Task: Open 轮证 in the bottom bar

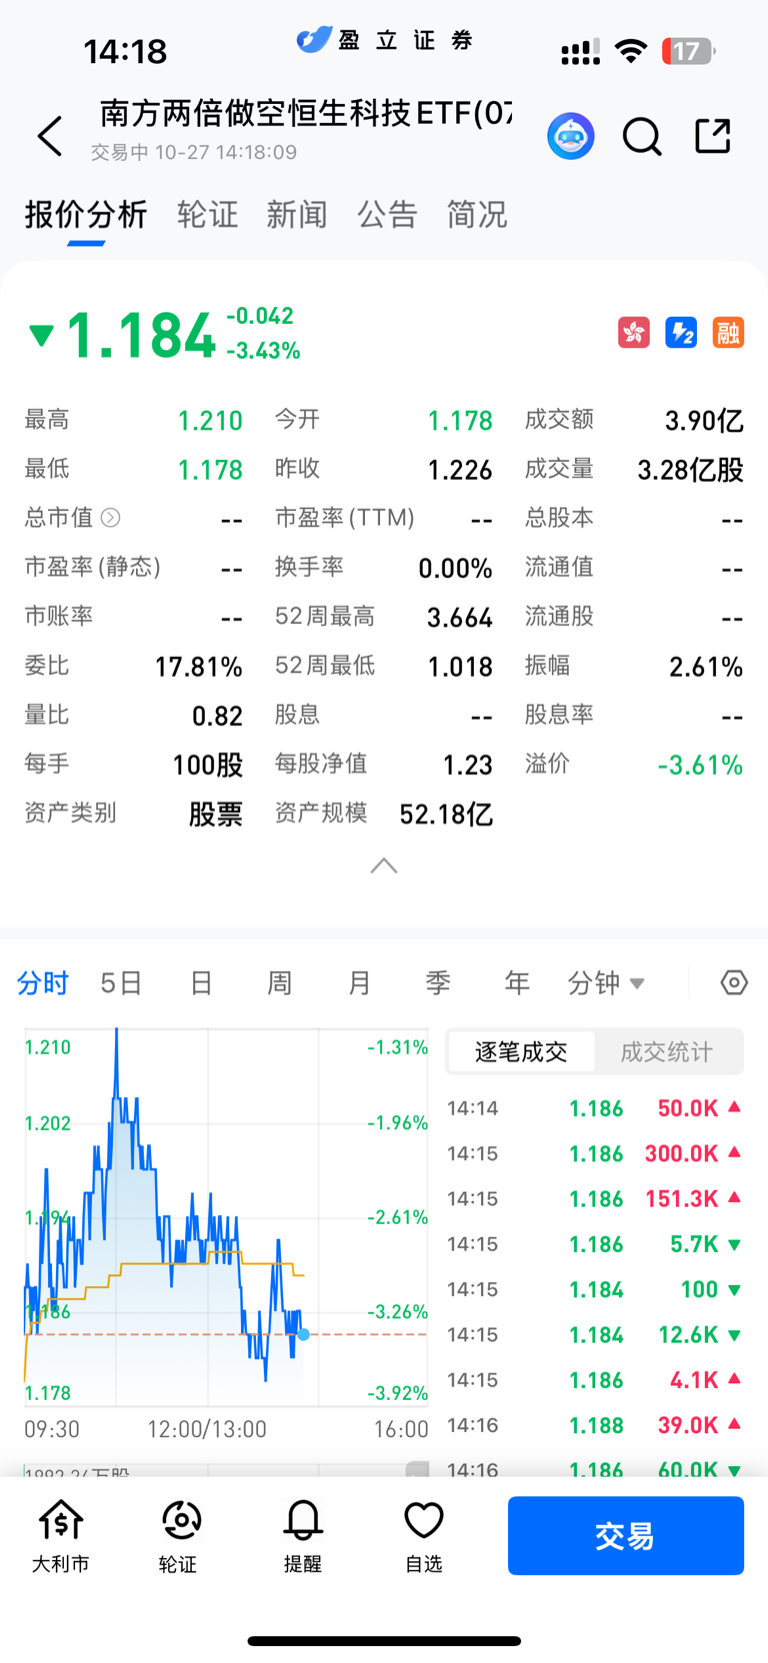Action: tap(181, 1536)
